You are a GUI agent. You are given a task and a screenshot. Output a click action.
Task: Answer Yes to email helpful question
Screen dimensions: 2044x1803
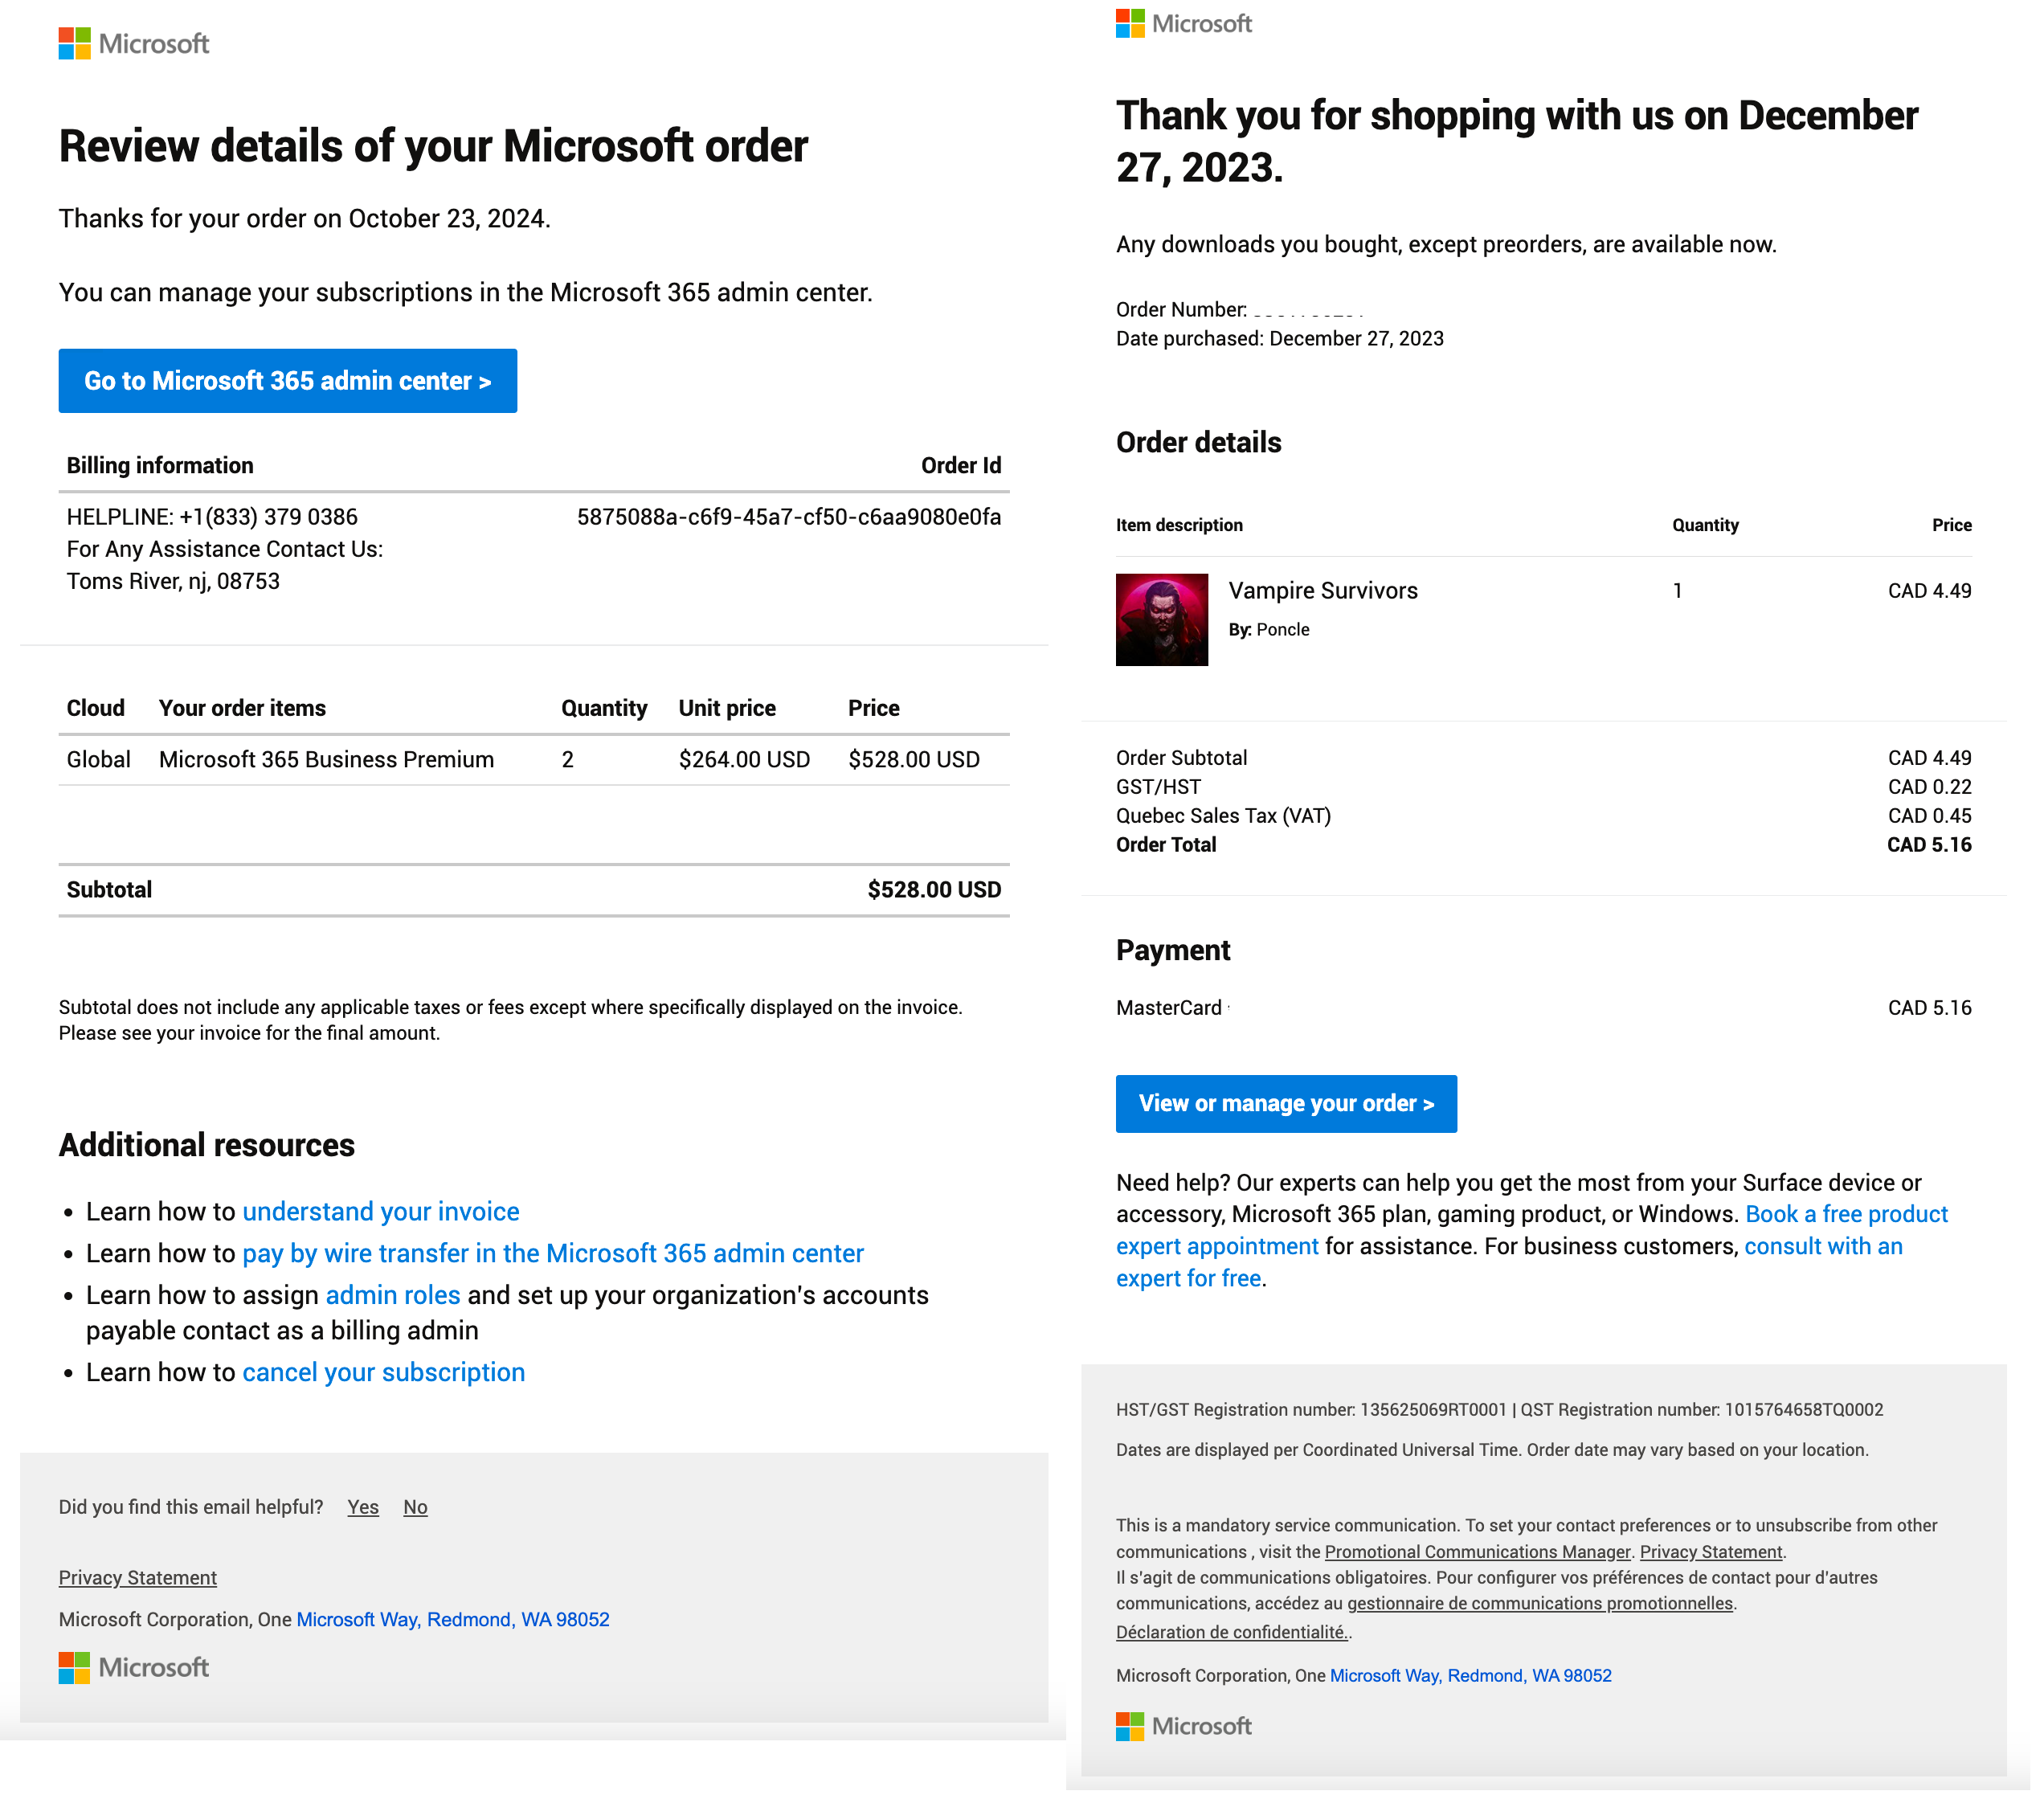pyautogui.click(x=363, y=1507)
